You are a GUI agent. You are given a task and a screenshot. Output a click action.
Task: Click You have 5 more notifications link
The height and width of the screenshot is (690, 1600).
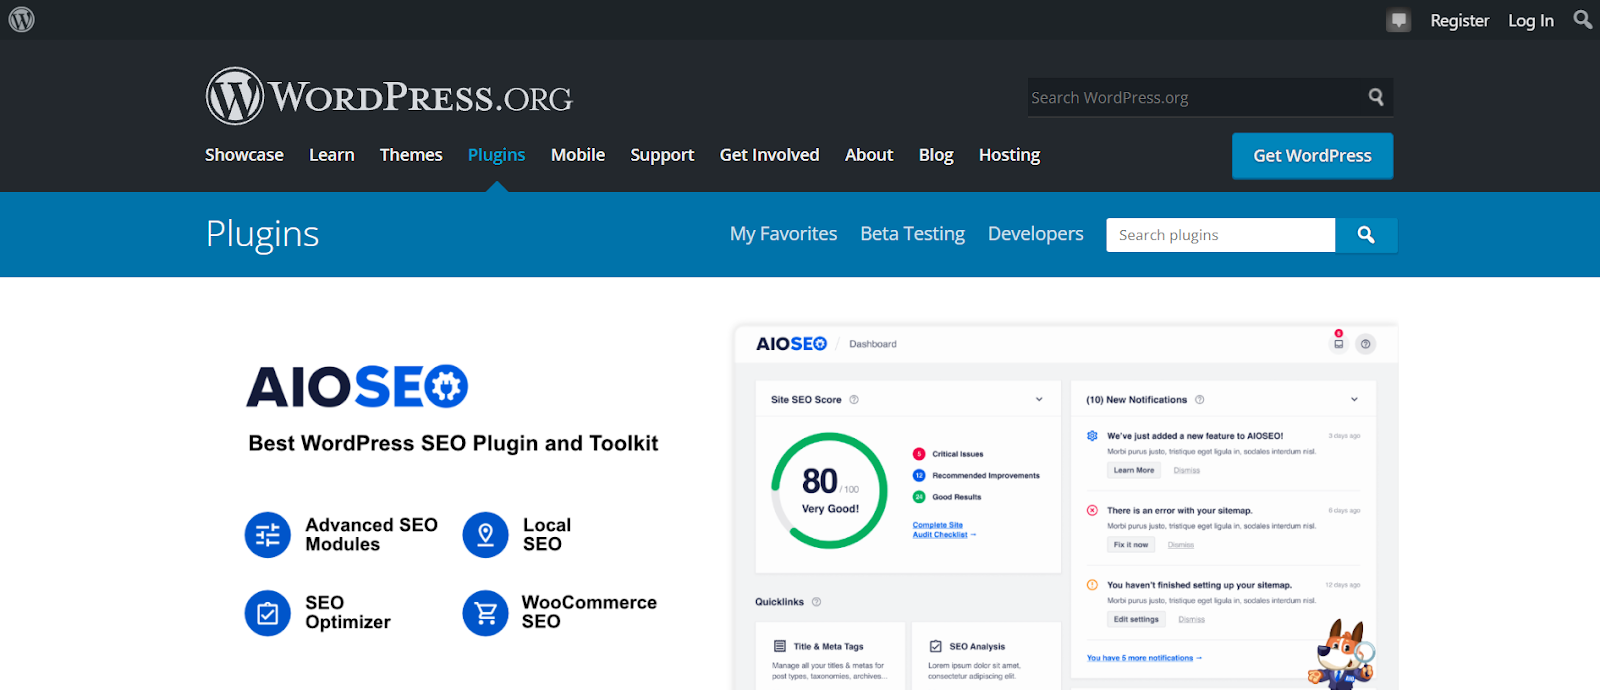click(x=1144, y=658)
